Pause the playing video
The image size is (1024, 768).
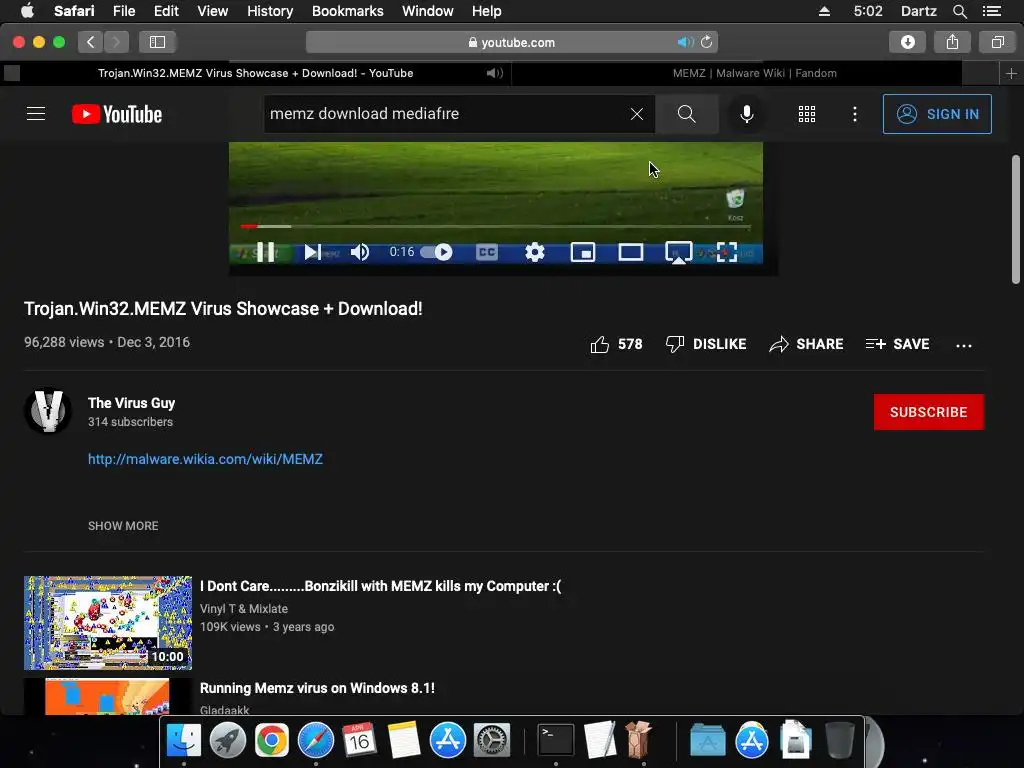point(265,252)
